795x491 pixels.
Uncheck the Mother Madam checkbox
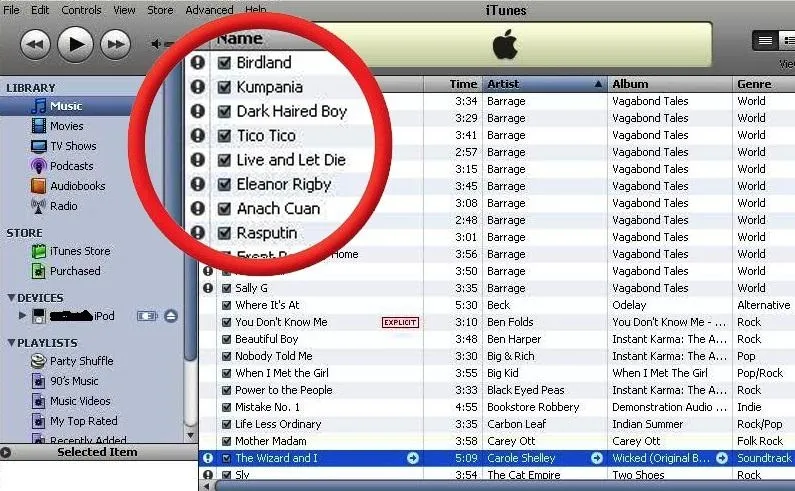[227, 441]
